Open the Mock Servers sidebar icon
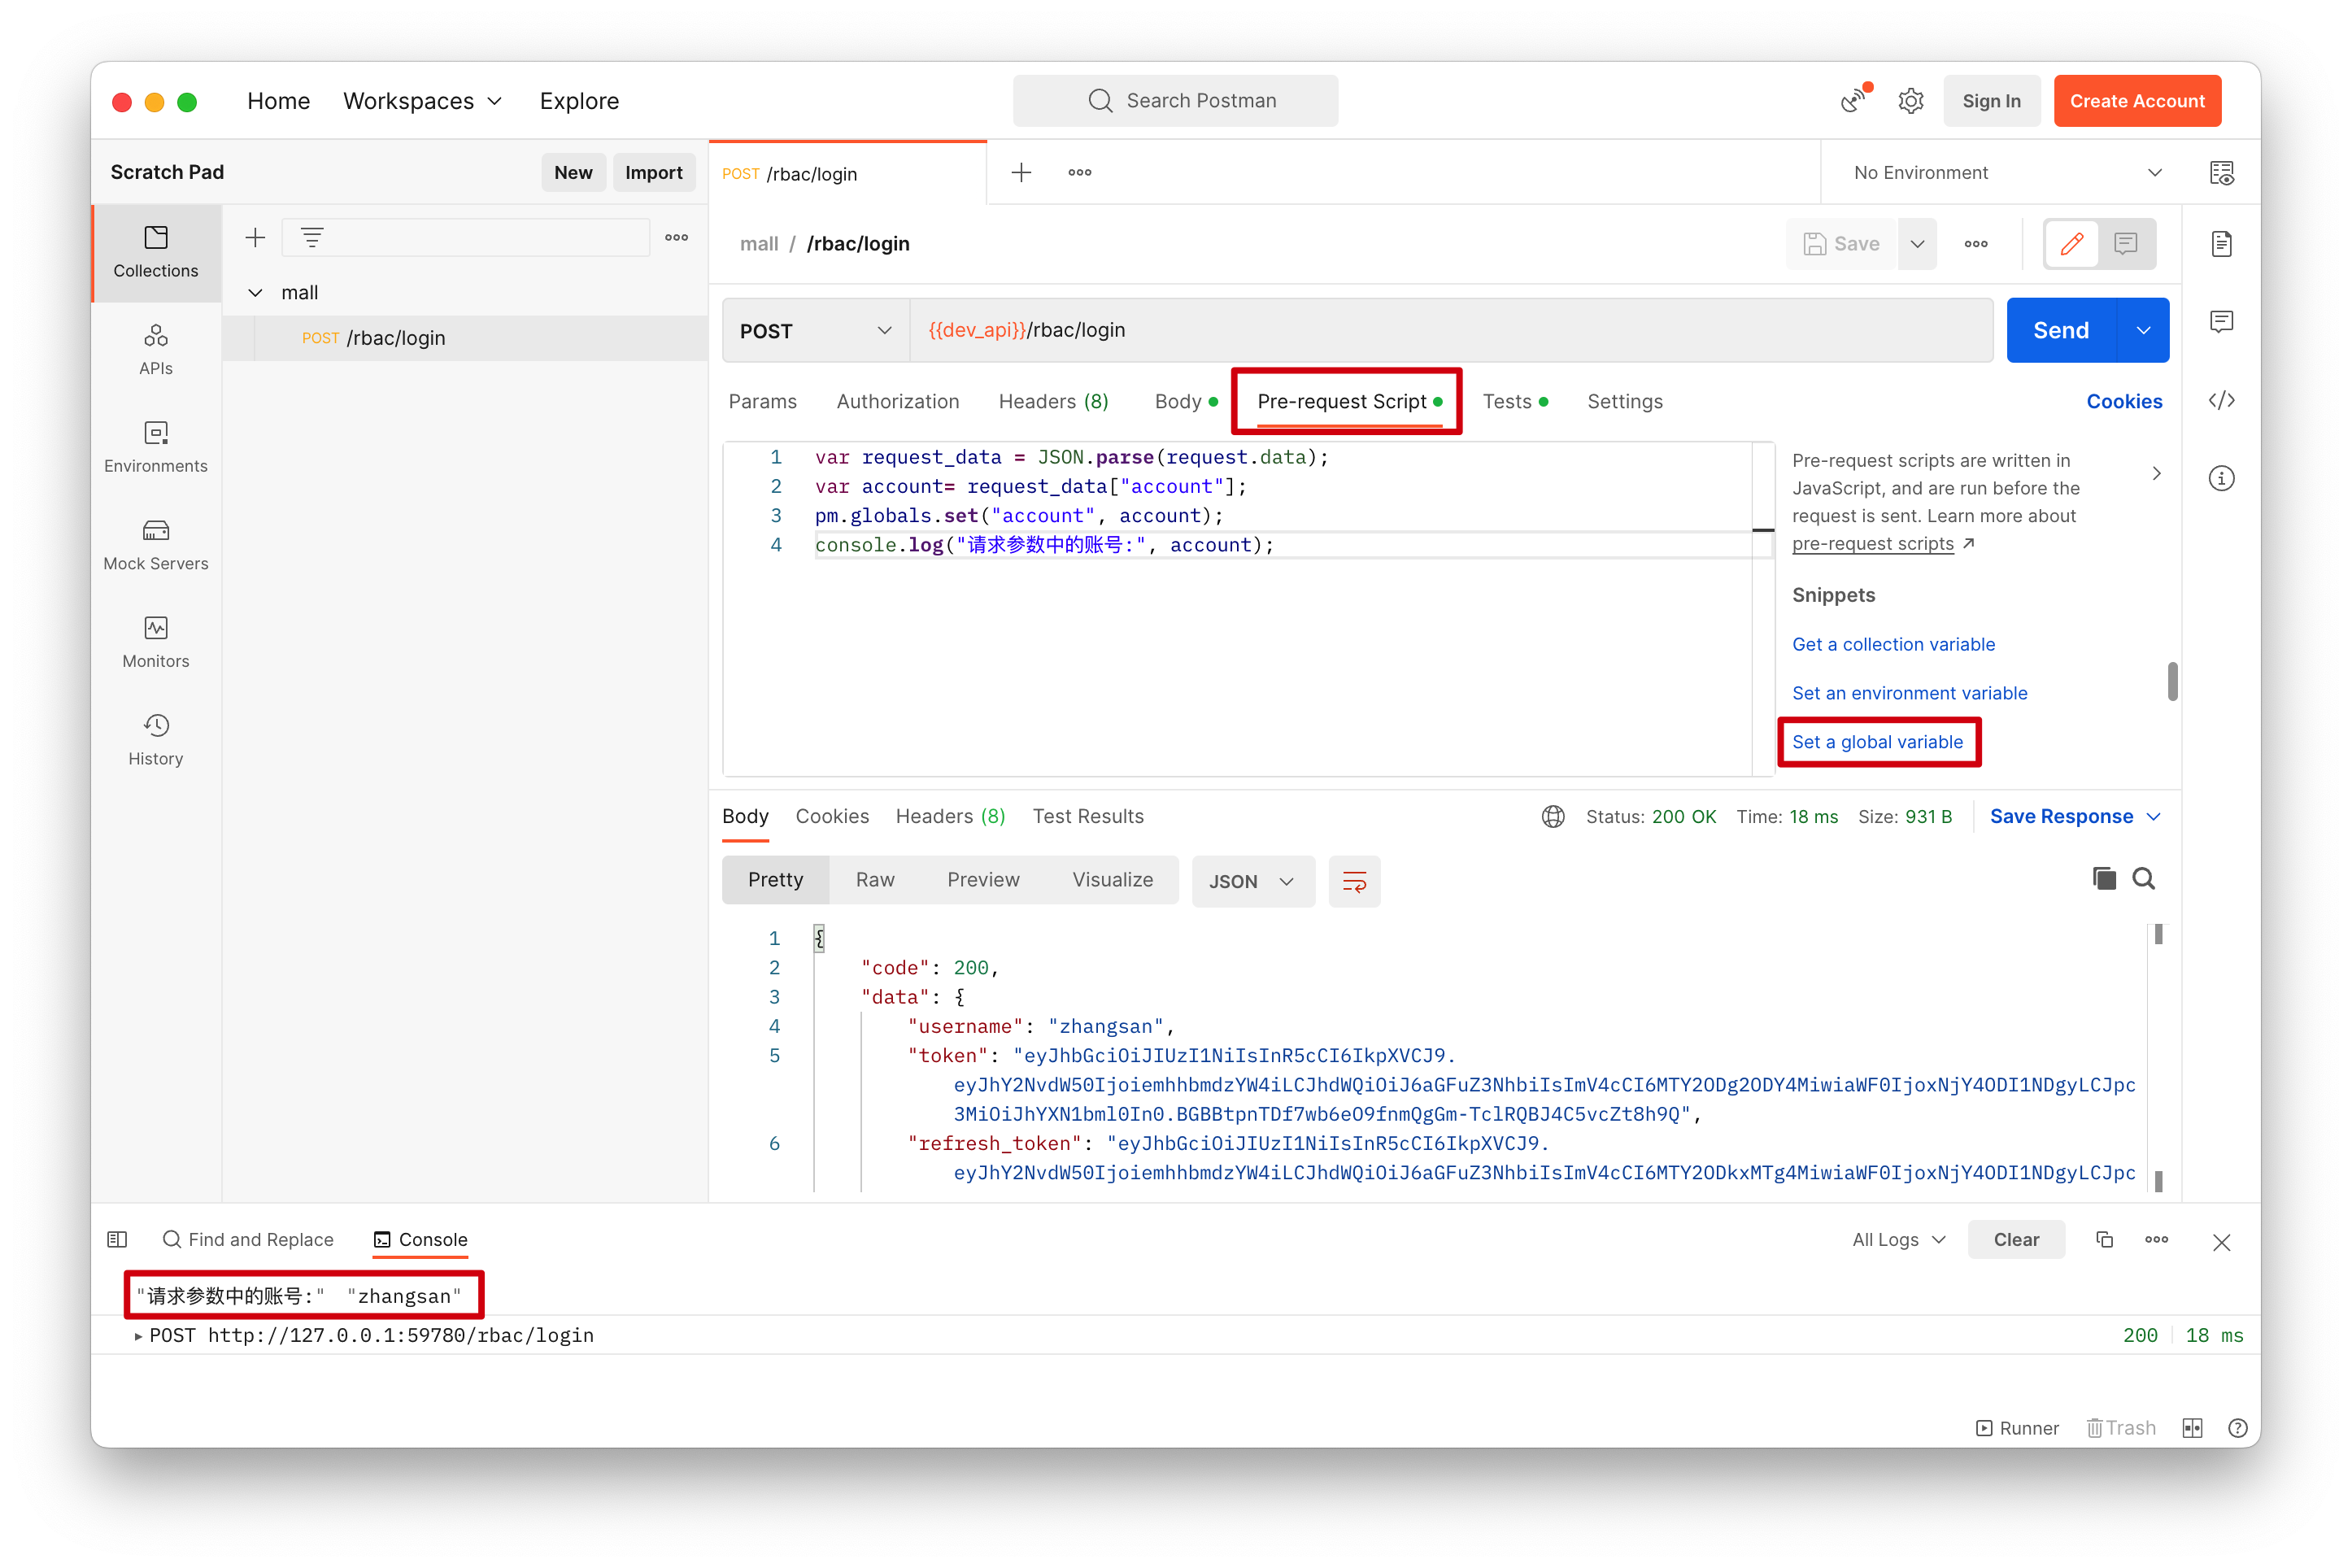Viewport: 2352px width, 1568px height. pos(156,545)
